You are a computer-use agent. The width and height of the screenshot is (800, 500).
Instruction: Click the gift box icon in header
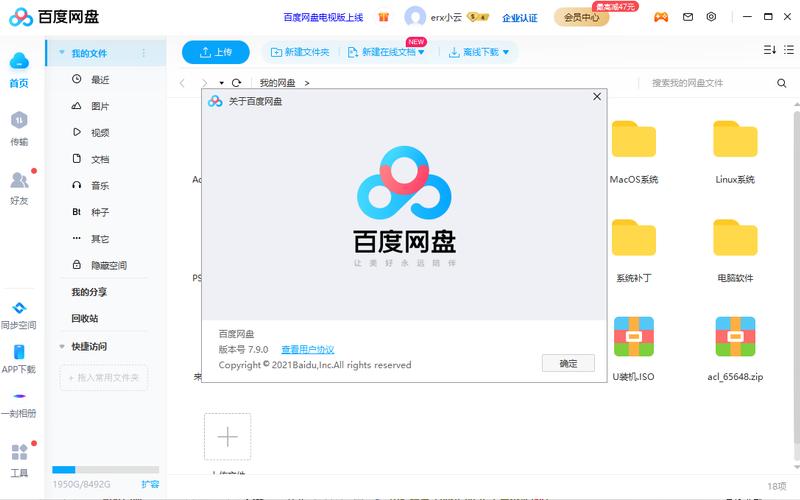[384, 17]
